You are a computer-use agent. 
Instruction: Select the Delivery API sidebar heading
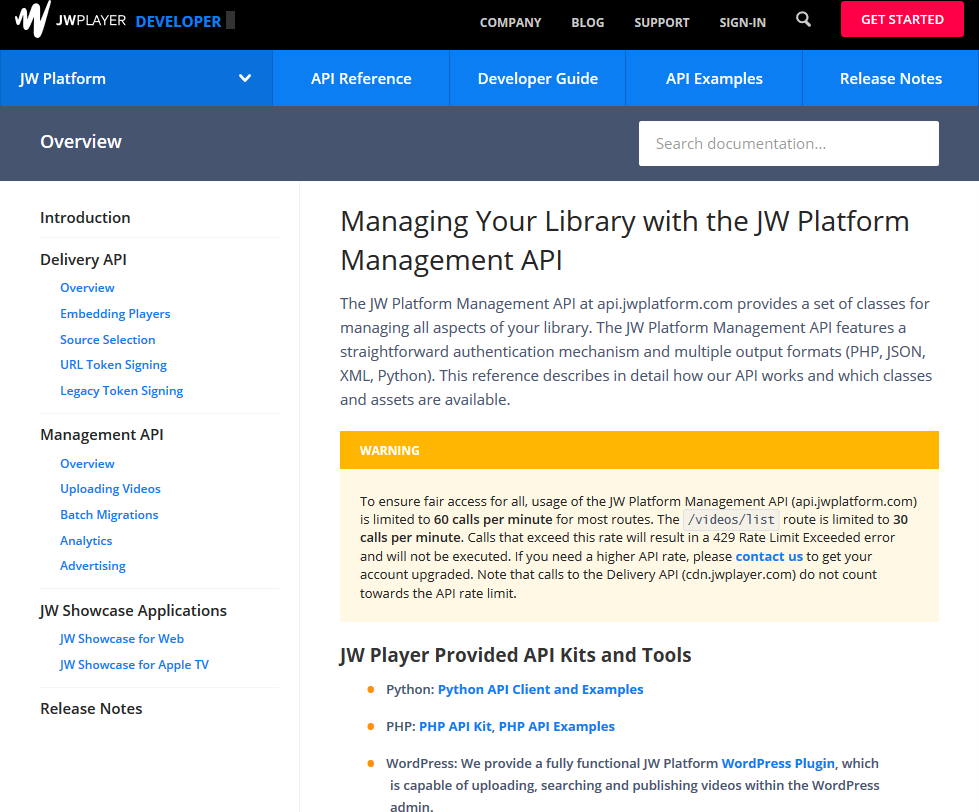pyautogui.click(x=83, y=260)
